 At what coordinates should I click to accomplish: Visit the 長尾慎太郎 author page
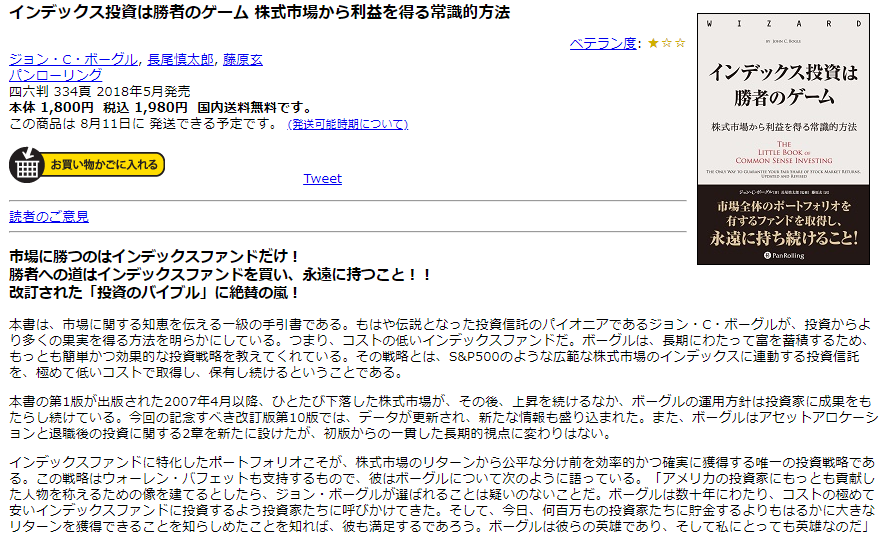click(180, 59)
